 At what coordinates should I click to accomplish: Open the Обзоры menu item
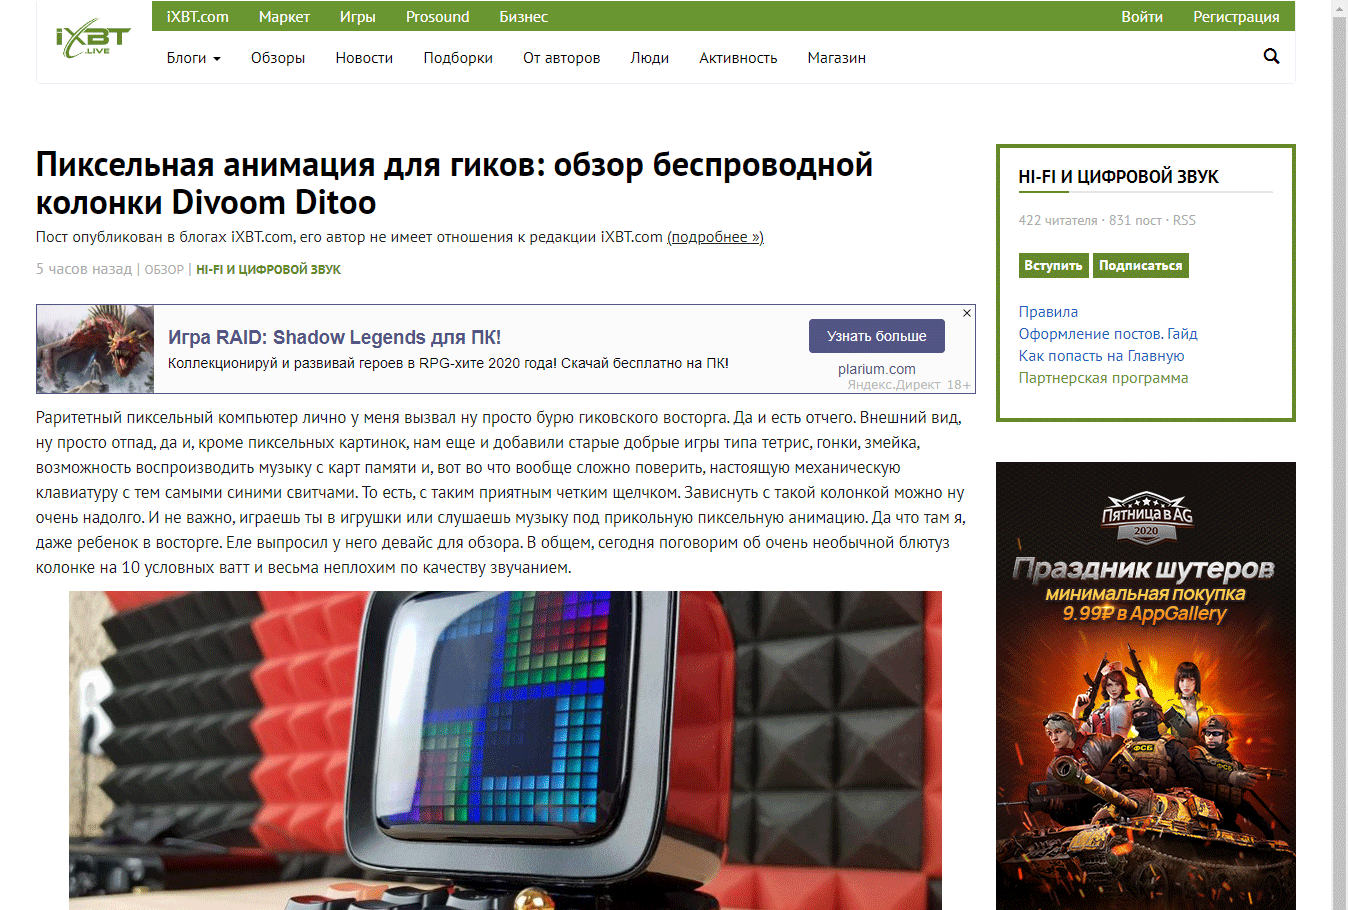[277, 58]
